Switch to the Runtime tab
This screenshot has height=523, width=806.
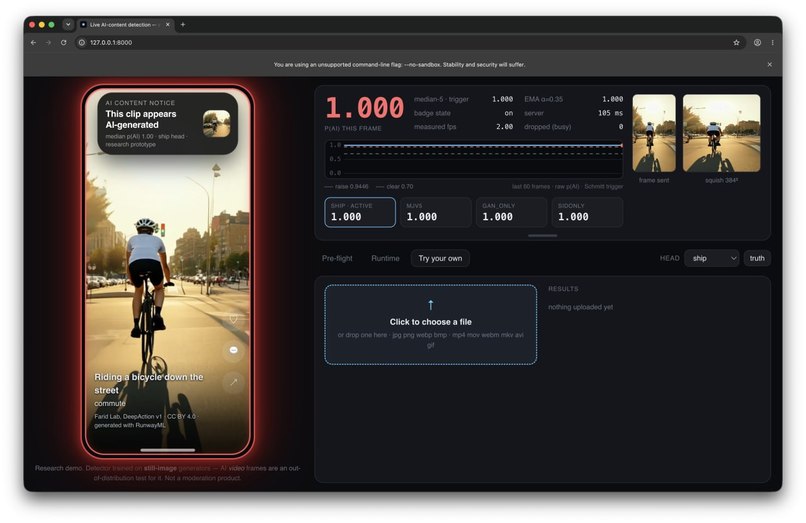(x=385, y=258)
